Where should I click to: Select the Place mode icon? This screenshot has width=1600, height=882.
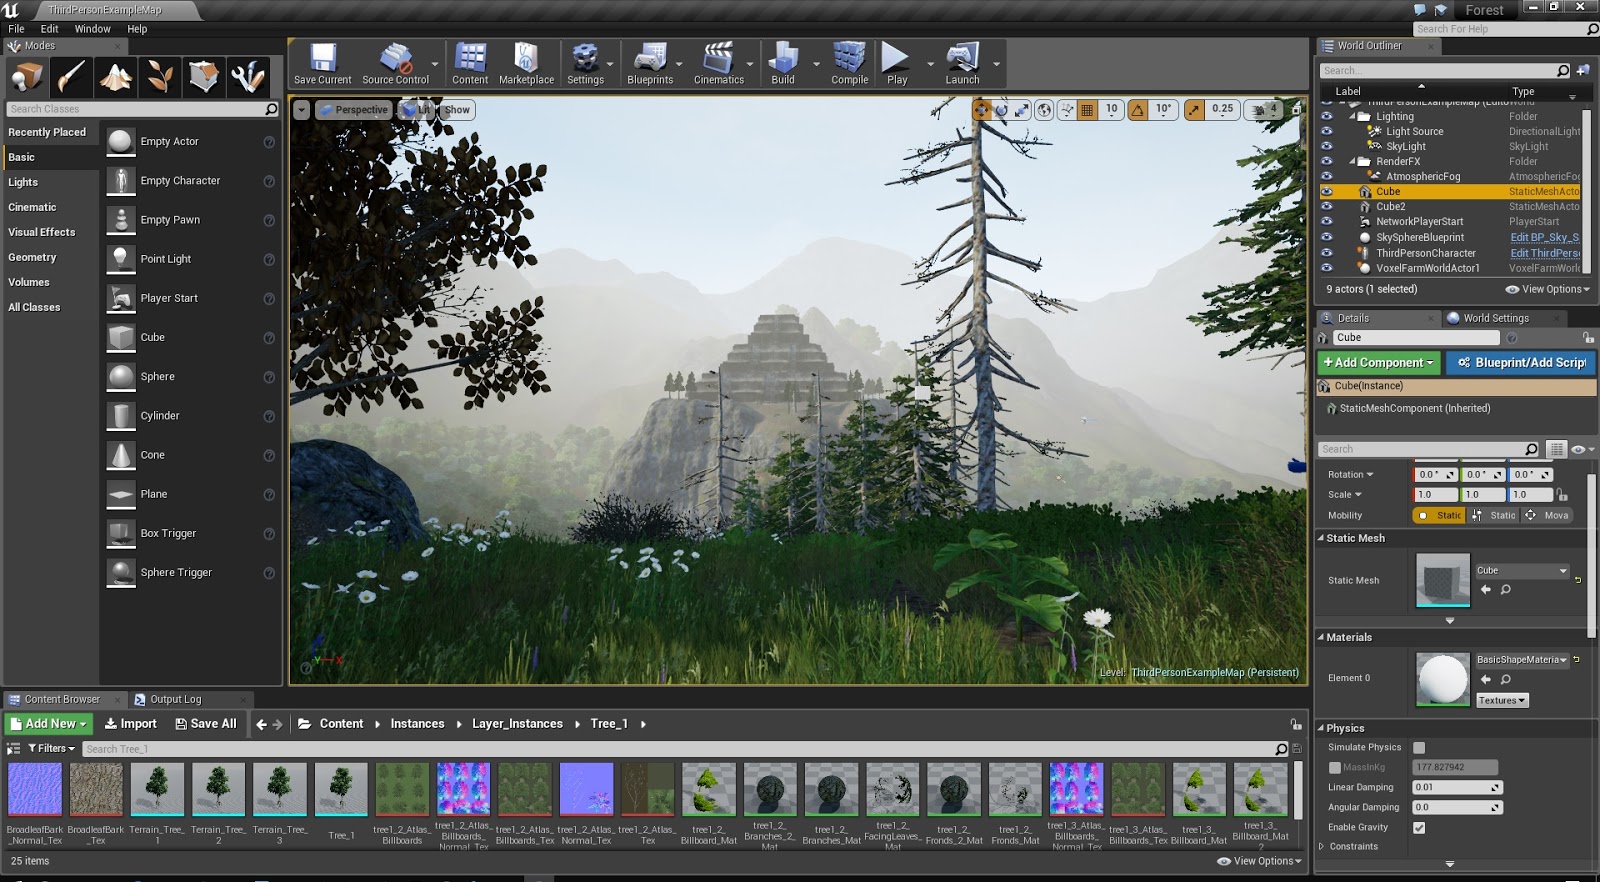click(28, 77)
